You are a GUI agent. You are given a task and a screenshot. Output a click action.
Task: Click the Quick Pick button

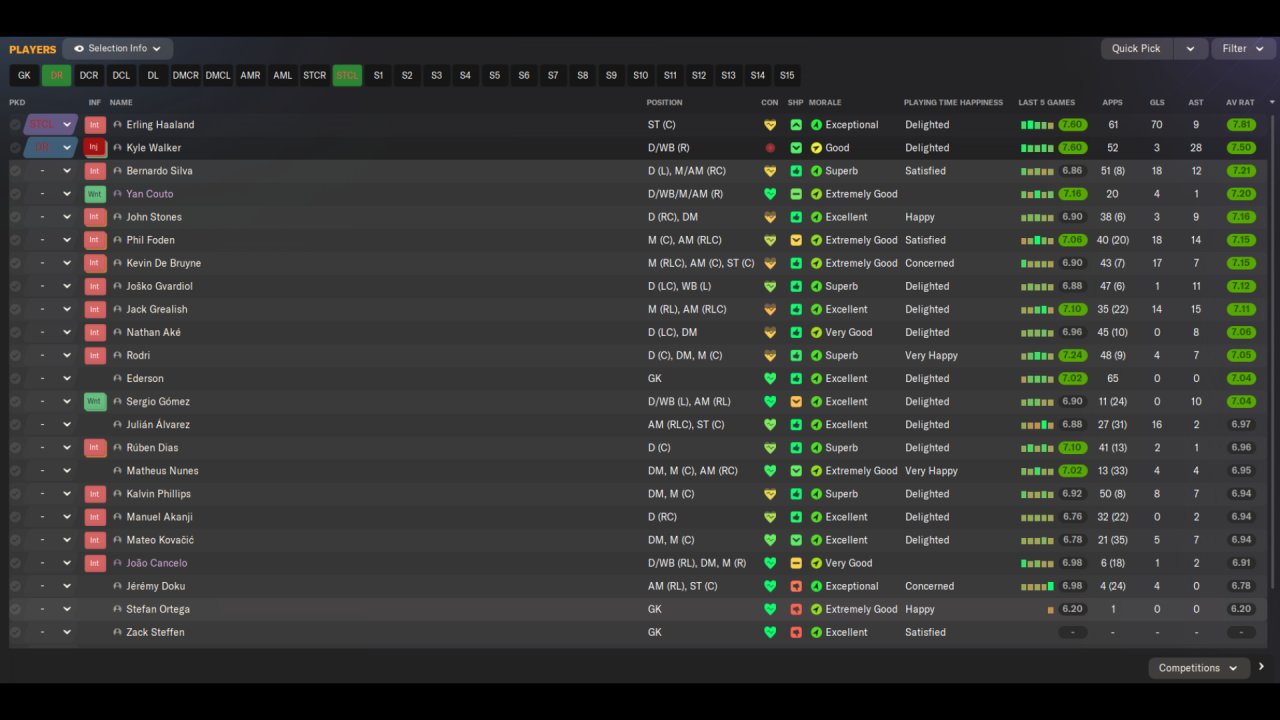coord(1137,48)
